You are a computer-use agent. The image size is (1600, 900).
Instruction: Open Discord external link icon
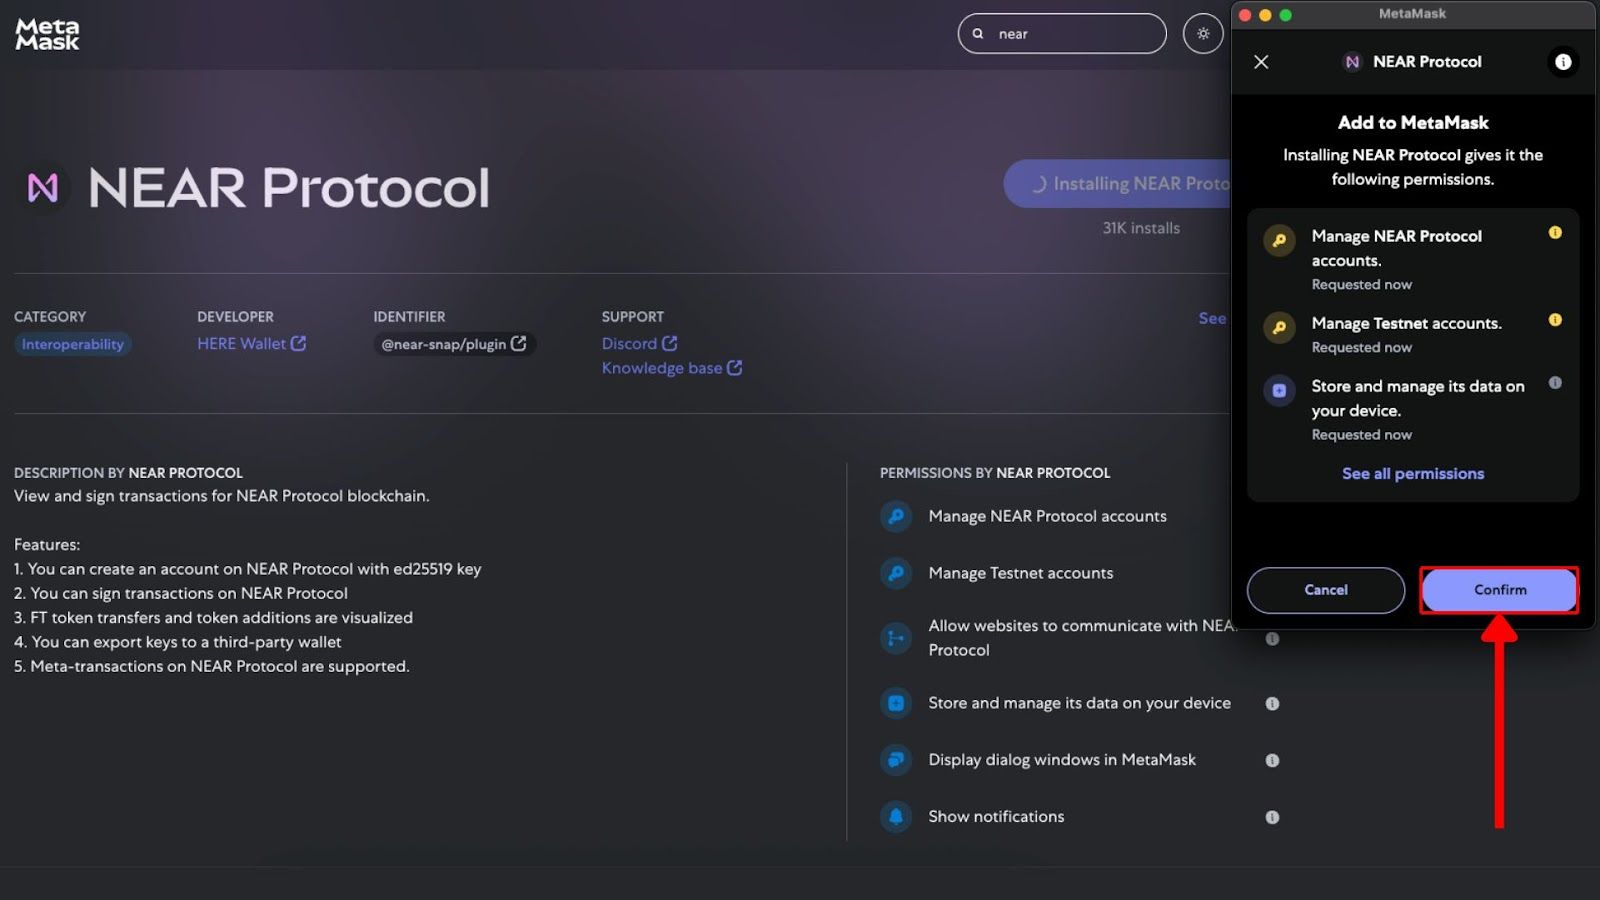pyautogui.click(x=669, y=343)
